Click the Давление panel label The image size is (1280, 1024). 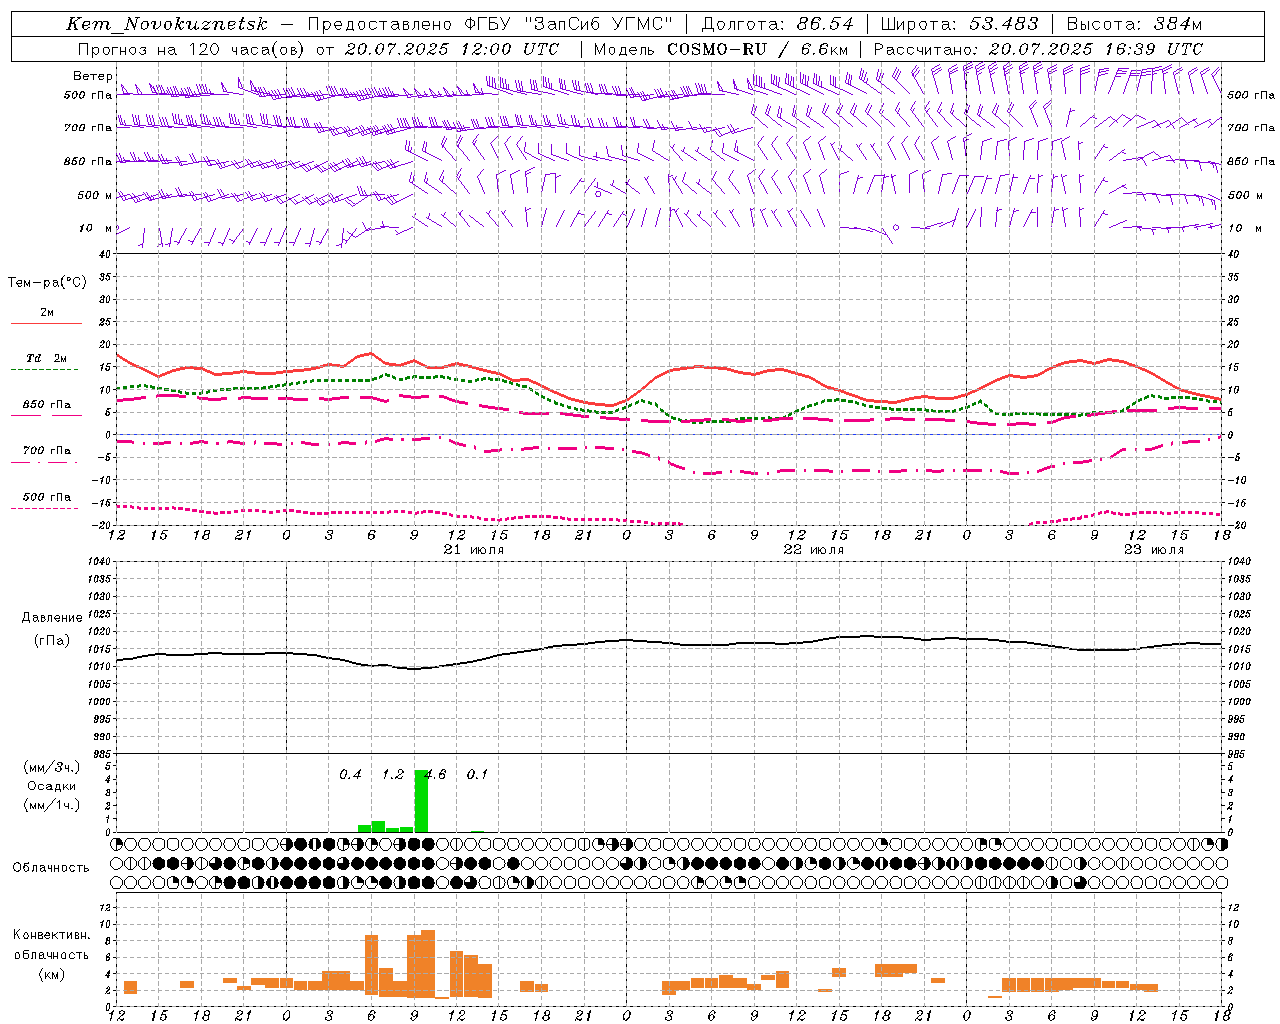click(x=52, y=618)
